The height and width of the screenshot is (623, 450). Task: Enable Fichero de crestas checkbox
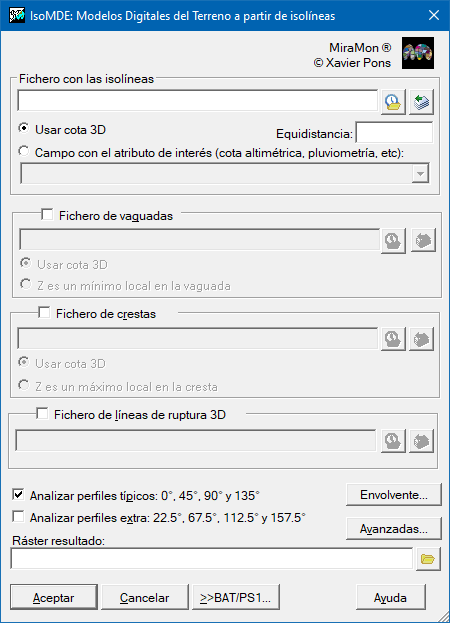coord(44,313)
